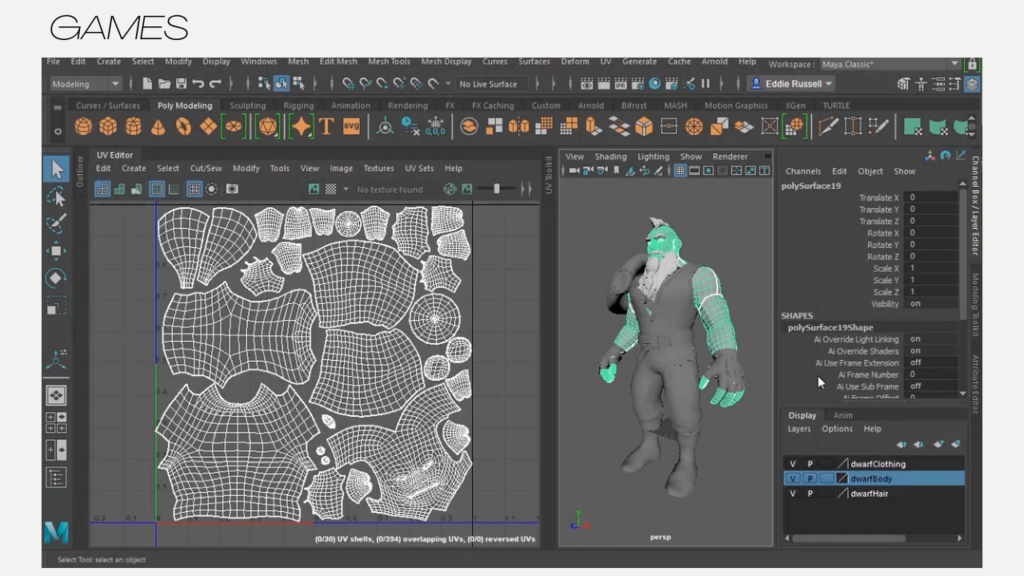This screenshot has height=576, width=1024.
Task: Open Layers menu in Layer Editor
Action: 799,429
